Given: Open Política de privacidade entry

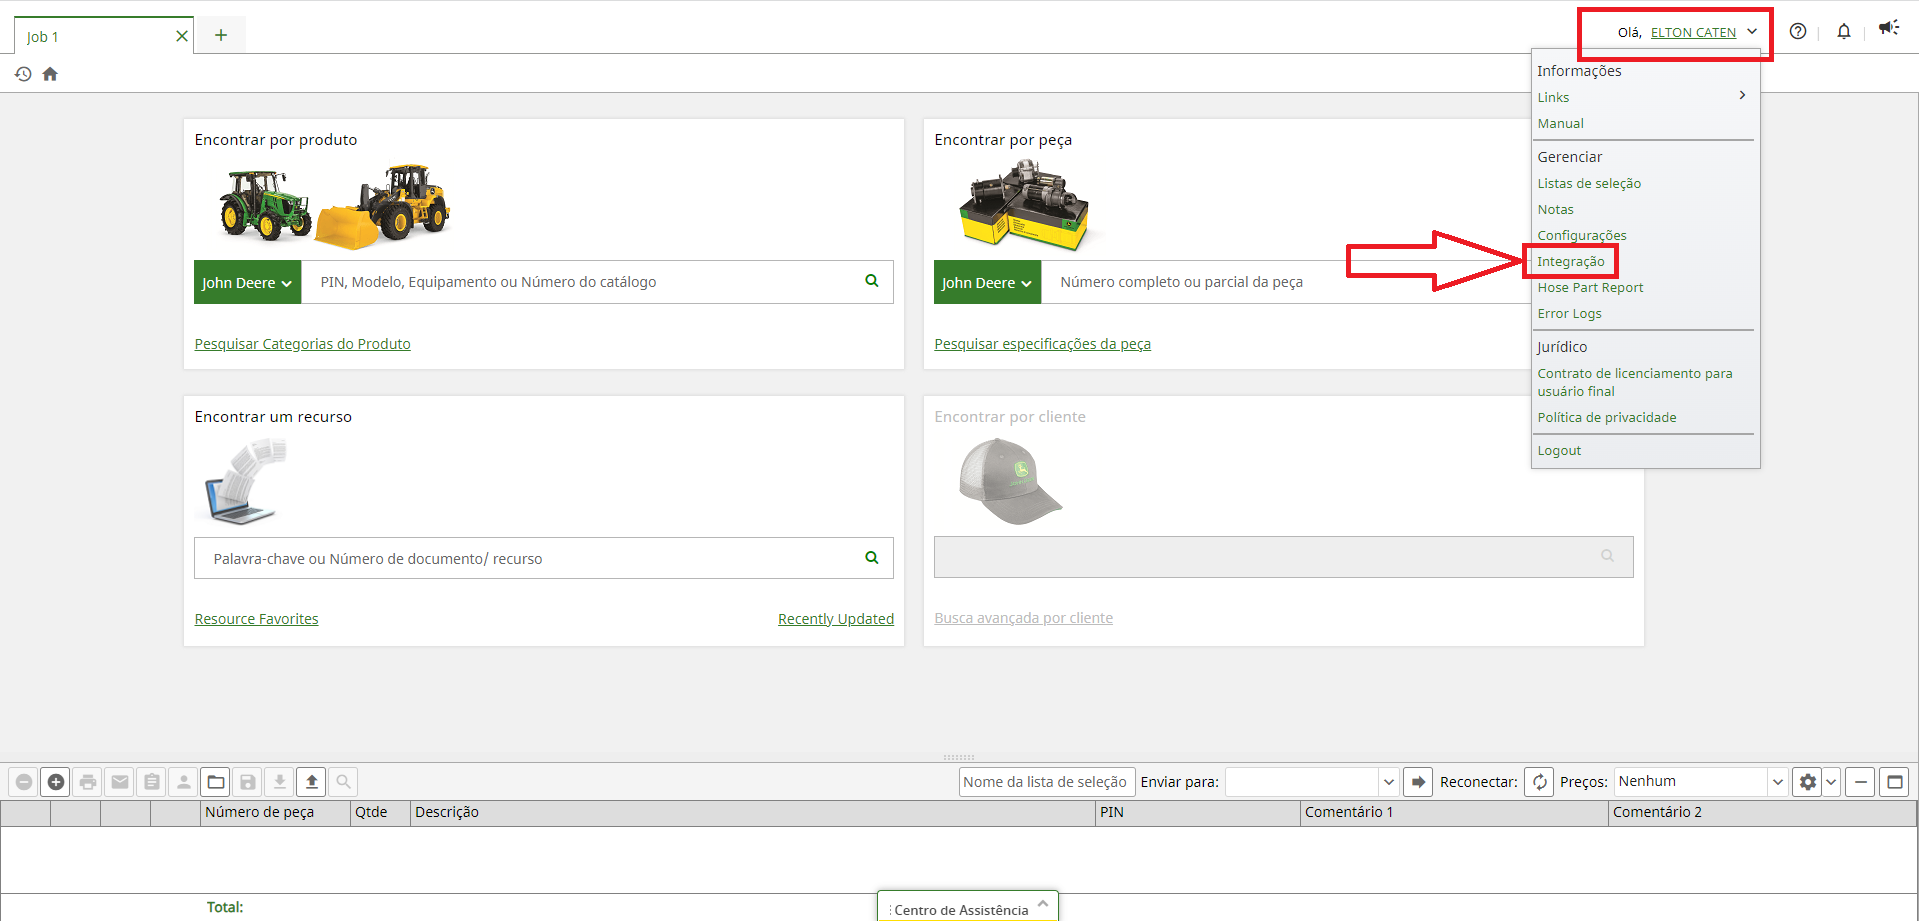Looking at the screenshot, I should click(x=1607, y=417).
